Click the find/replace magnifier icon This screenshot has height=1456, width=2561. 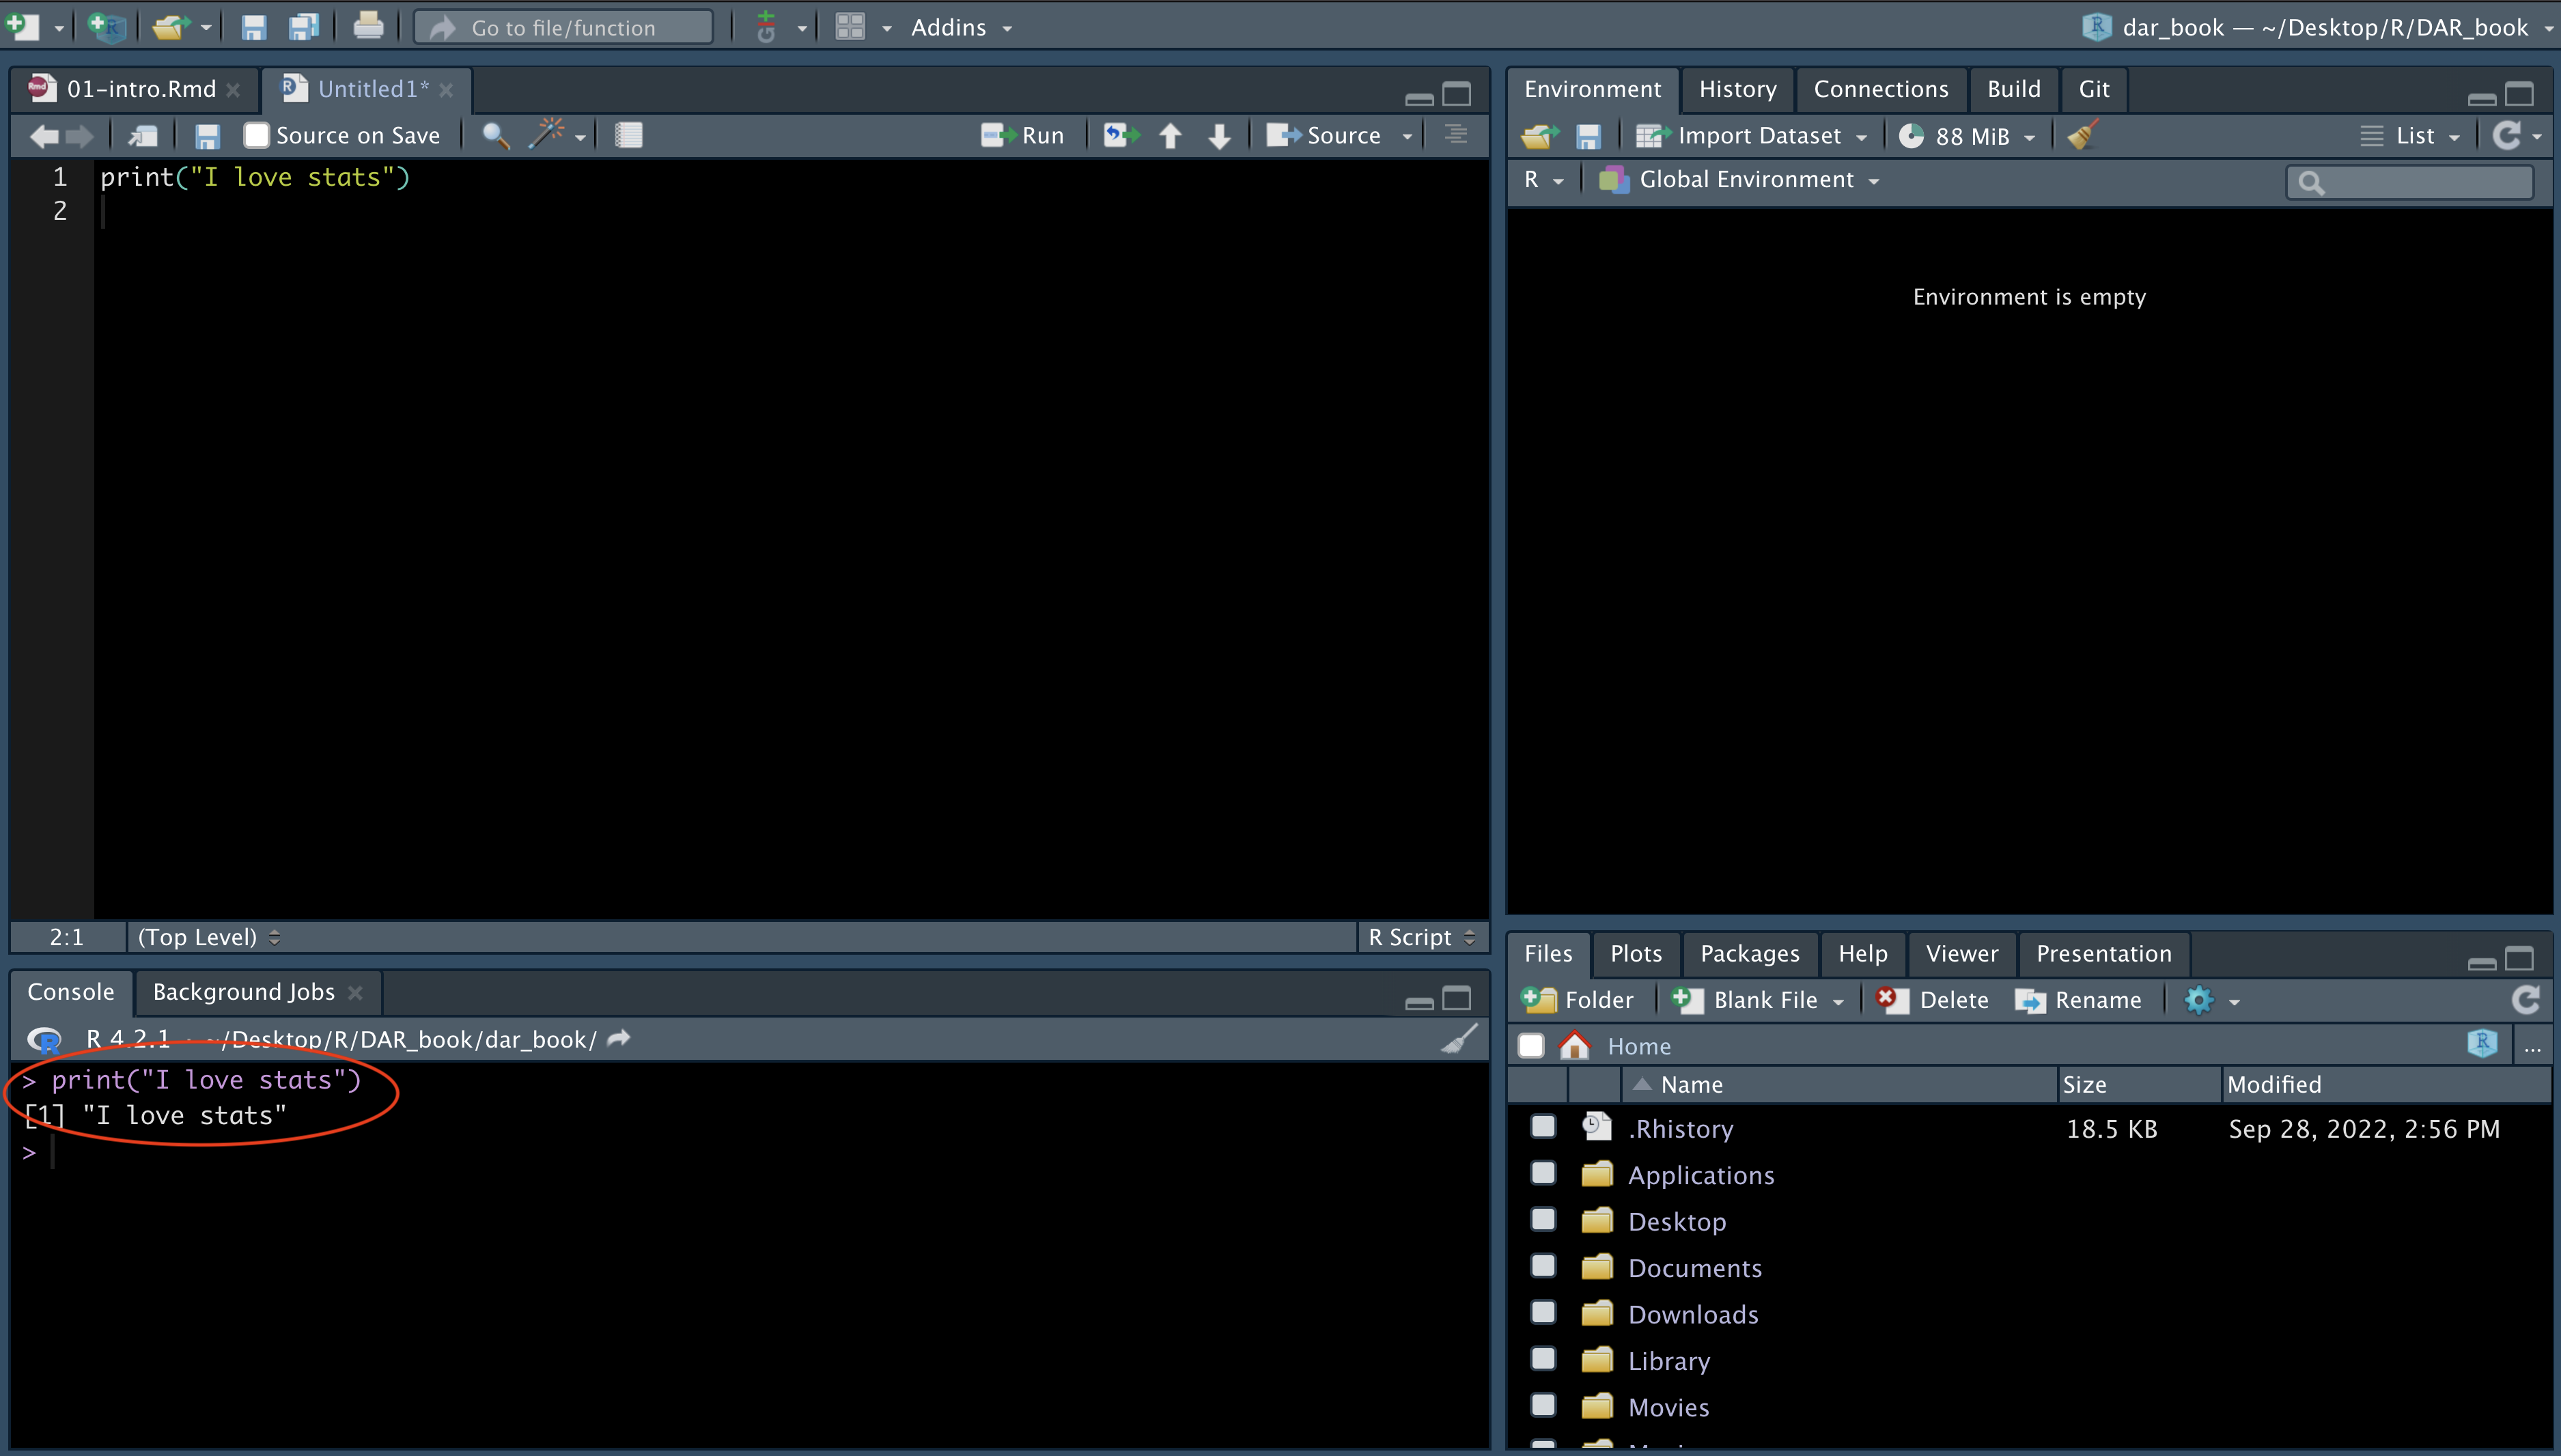[x=495, y=135]
